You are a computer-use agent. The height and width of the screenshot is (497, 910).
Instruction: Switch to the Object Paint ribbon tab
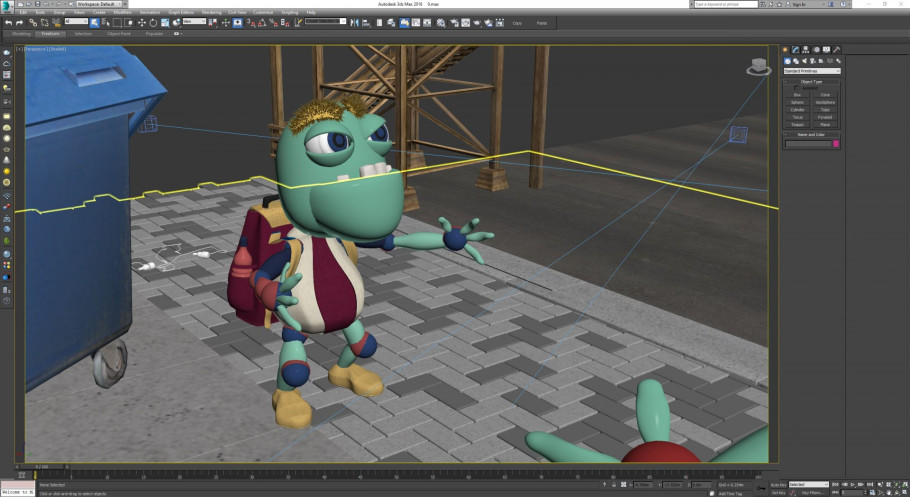118,34
